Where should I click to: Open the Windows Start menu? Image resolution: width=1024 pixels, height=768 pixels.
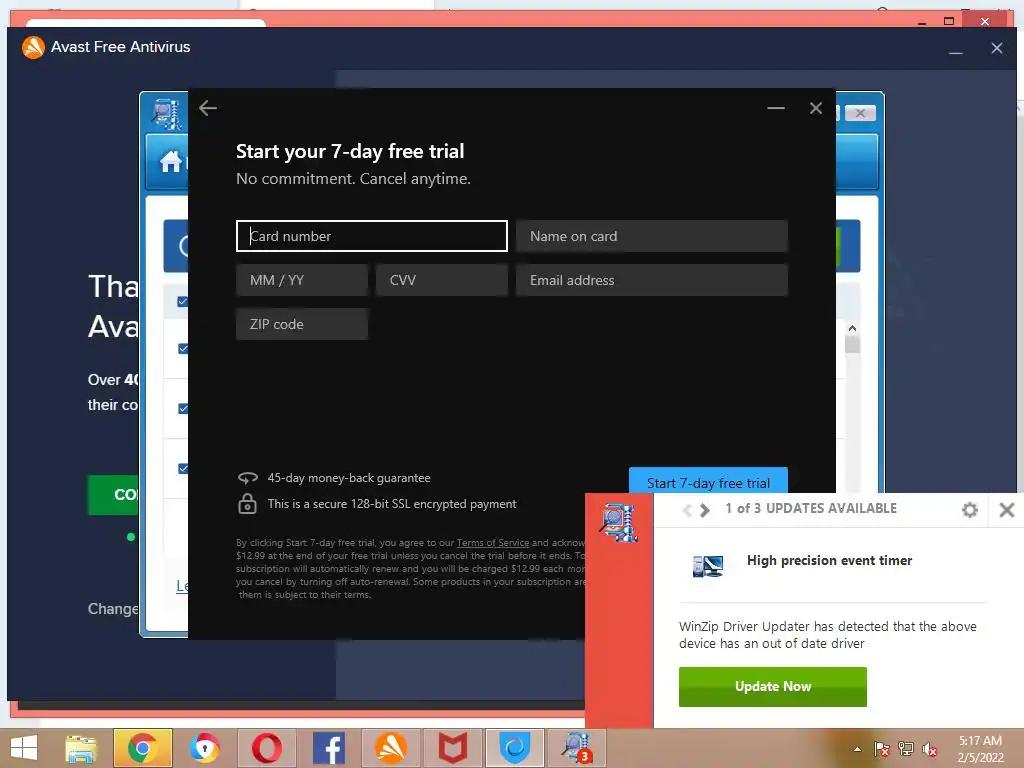(x=24, y=748)
